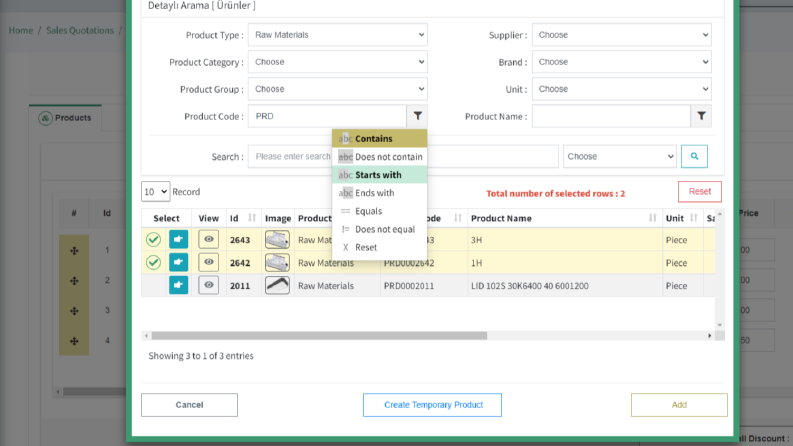Image resolution: width=793 pixels, height=446 pixels.
Task: Sort by Product Code column arrows
Action: [458, 218]
